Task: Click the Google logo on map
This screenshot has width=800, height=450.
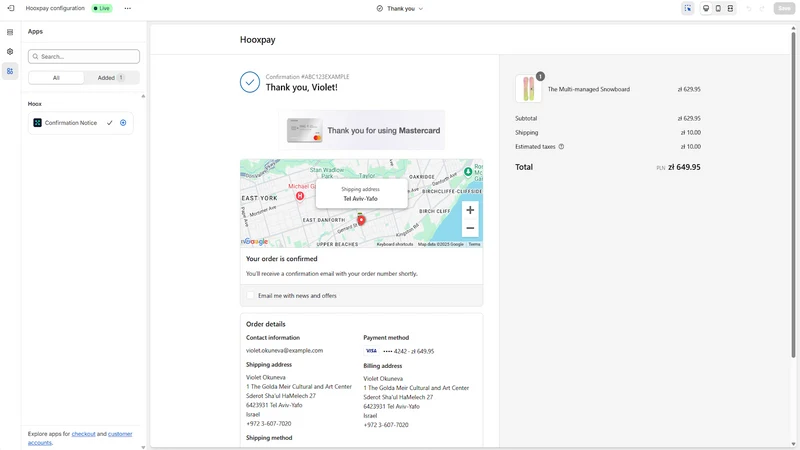Action: [256, 241]
